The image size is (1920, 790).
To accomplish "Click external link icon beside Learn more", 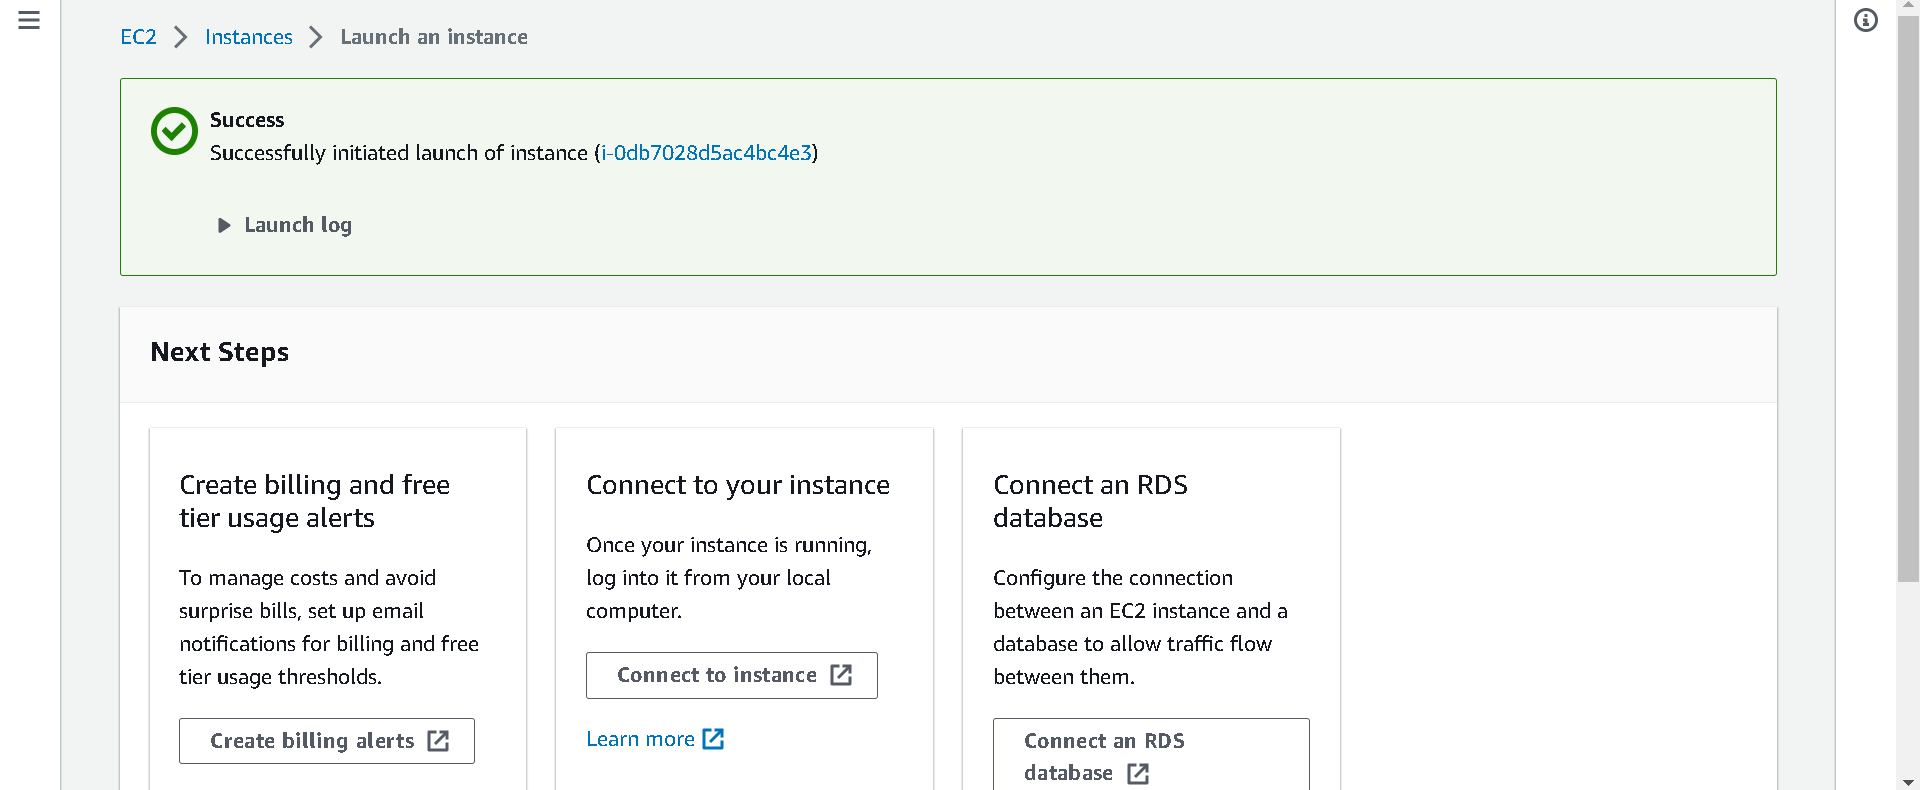I will point(713,739).
